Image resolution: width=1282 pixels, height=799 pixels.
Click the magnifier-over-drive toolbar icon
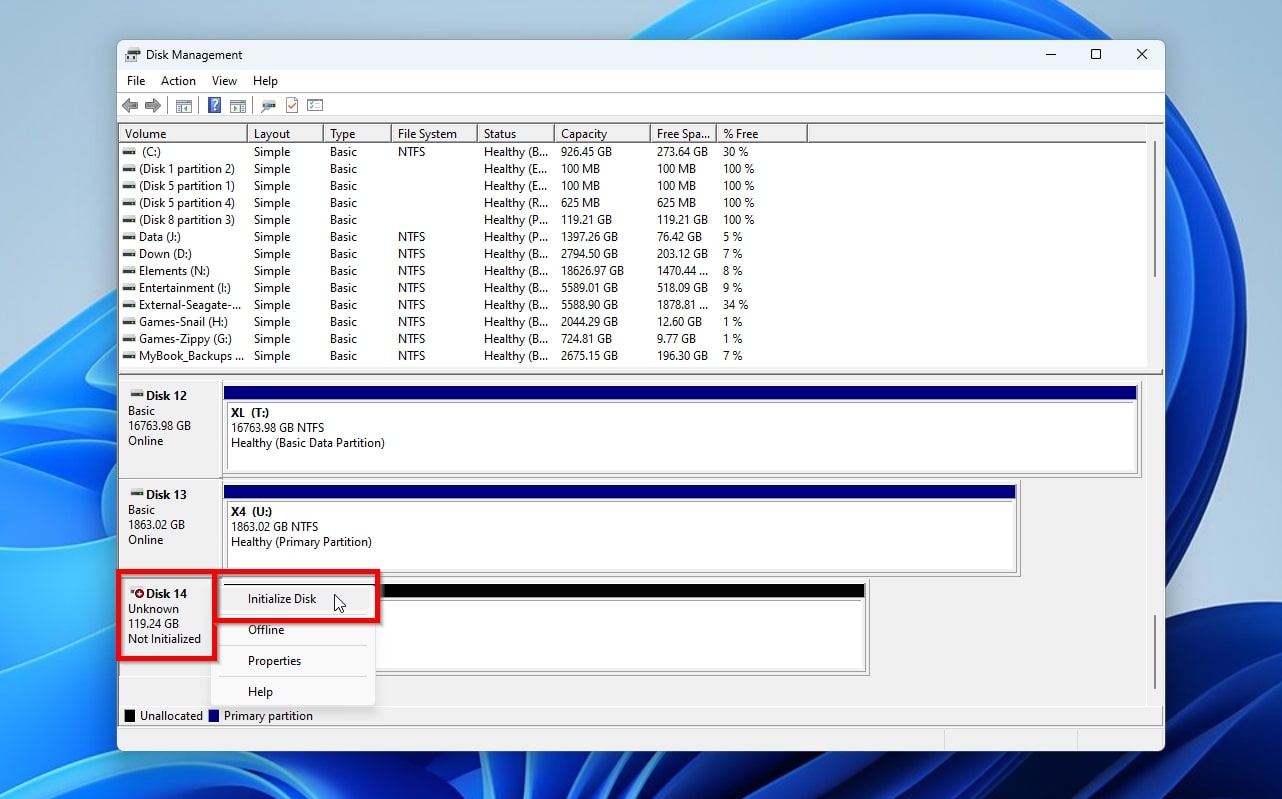pos(268,106)
